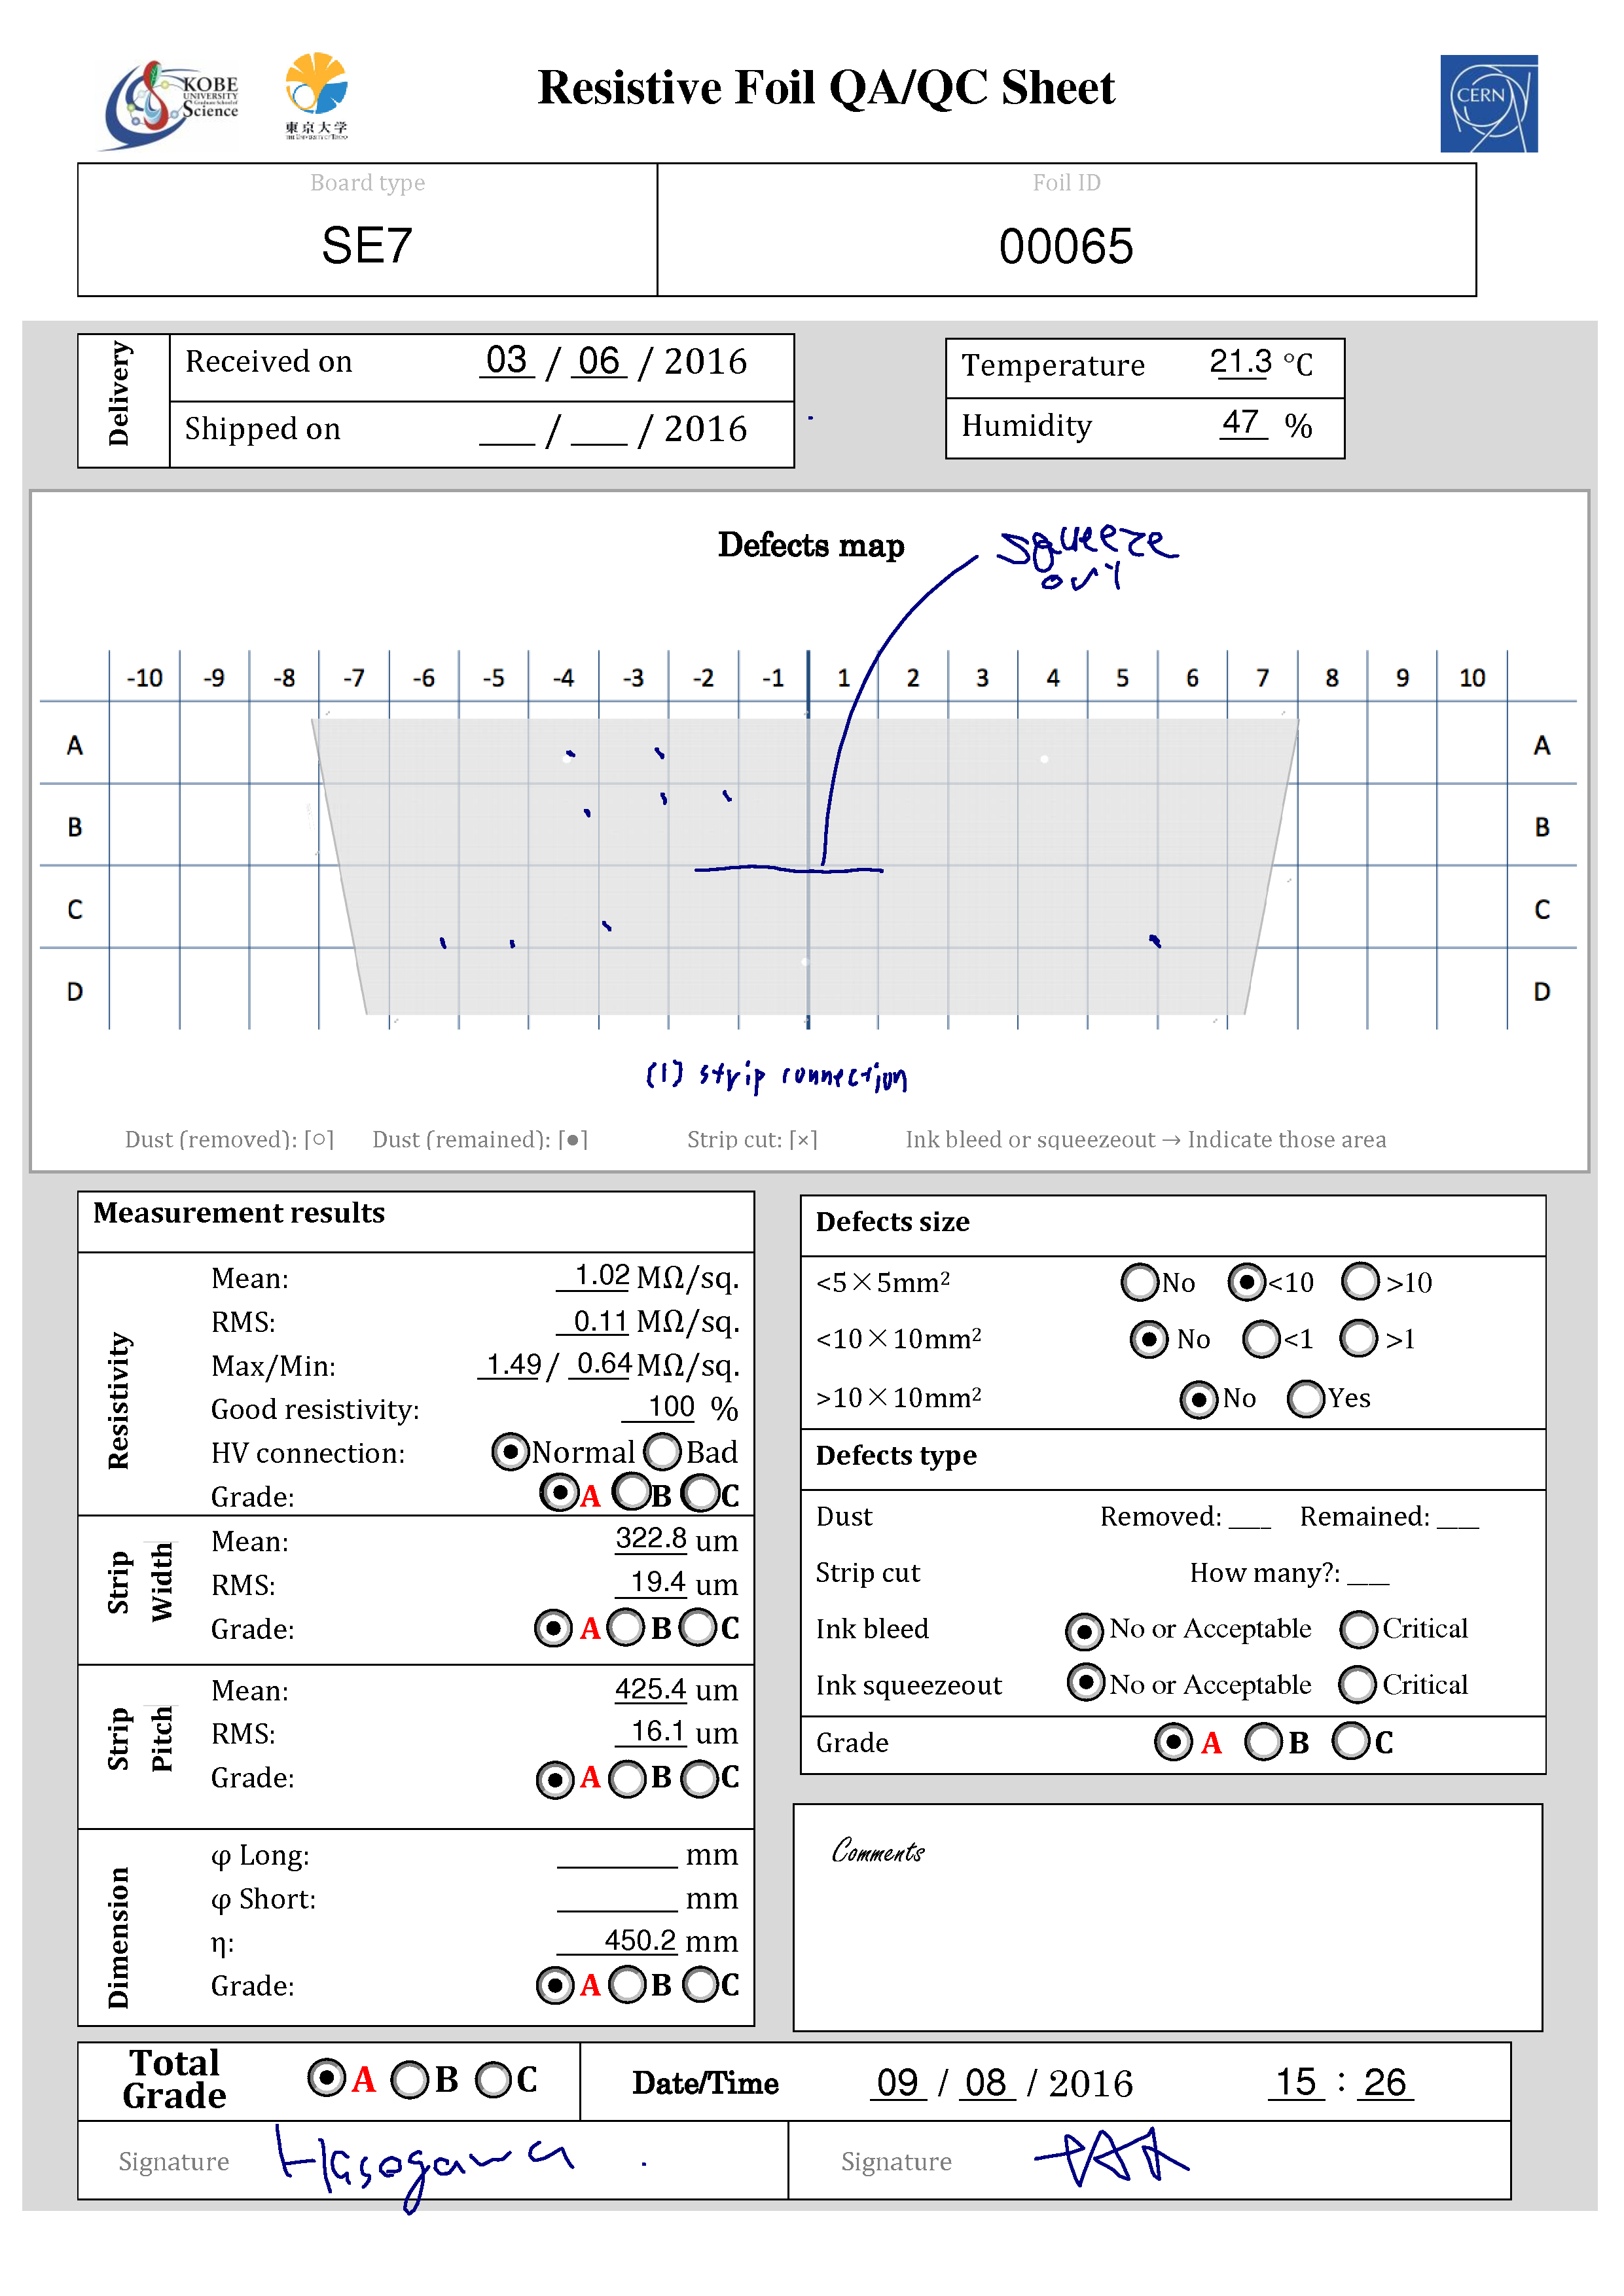Select Dimension grade A
The height and width of the screenshot is (2296, 1624).
[x=555, y=1985]
